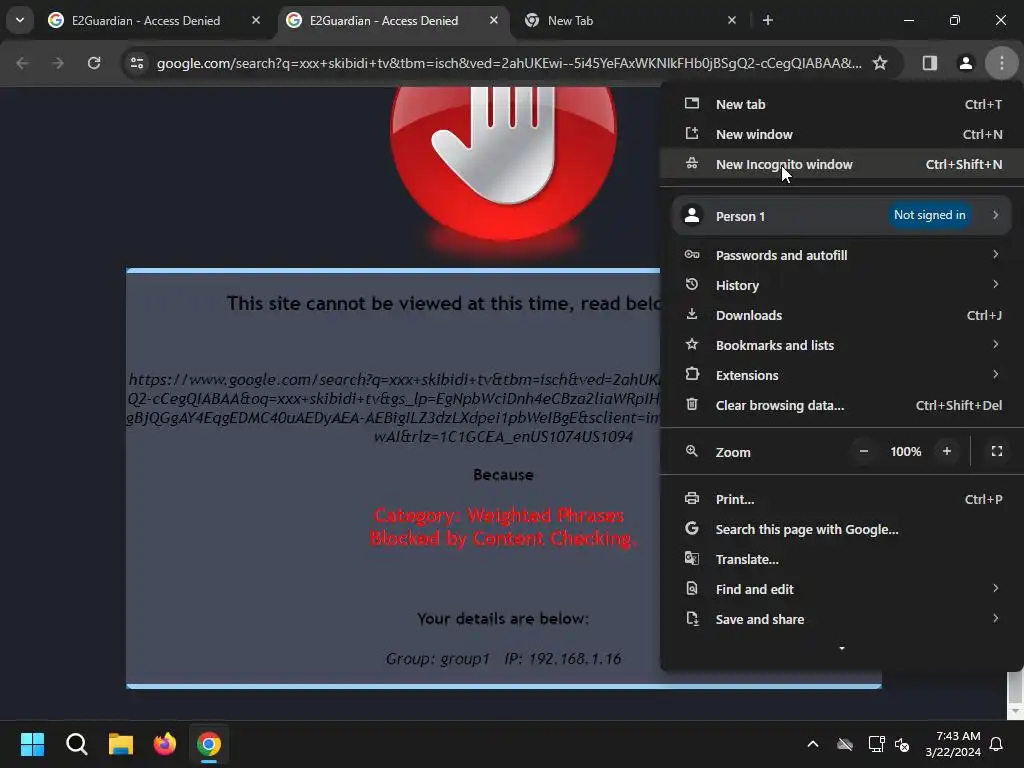Click the key icon beside Passwords and autofill
Image resolution: width=1024 pixels, height=768 pixels.
tap(692, 255)
